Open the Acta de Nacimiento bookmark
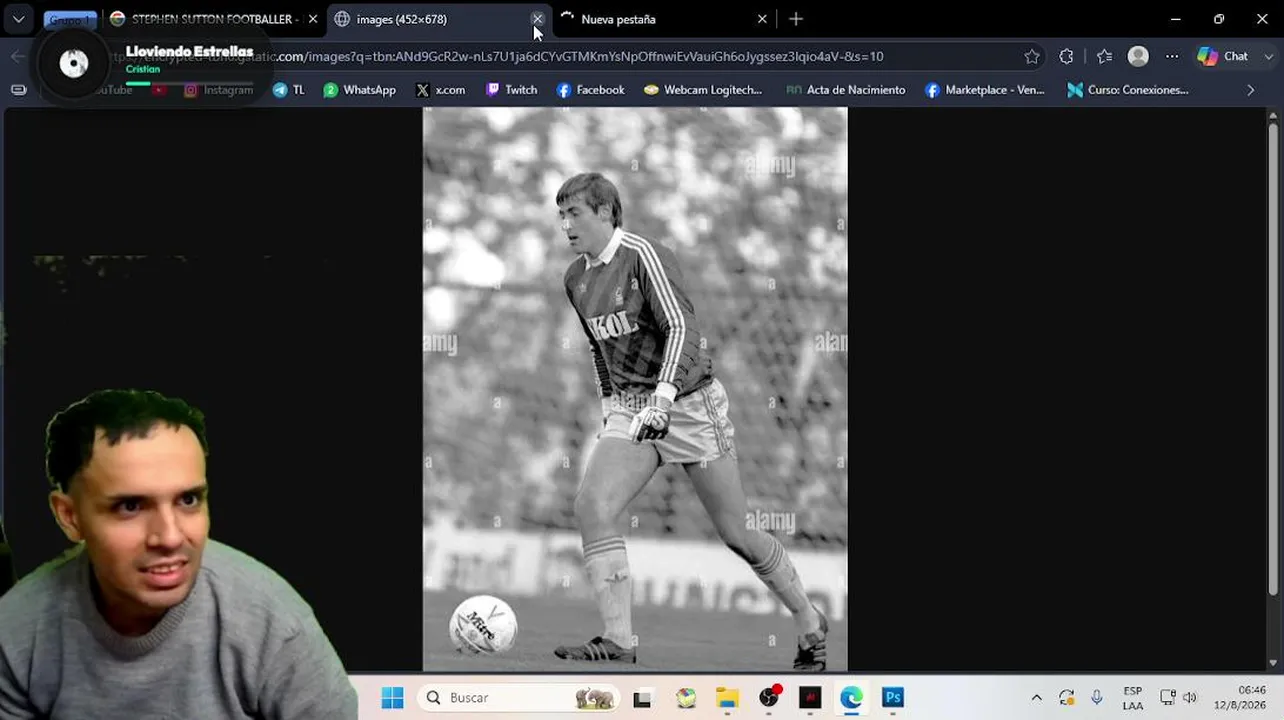 (x=845, y=90)
